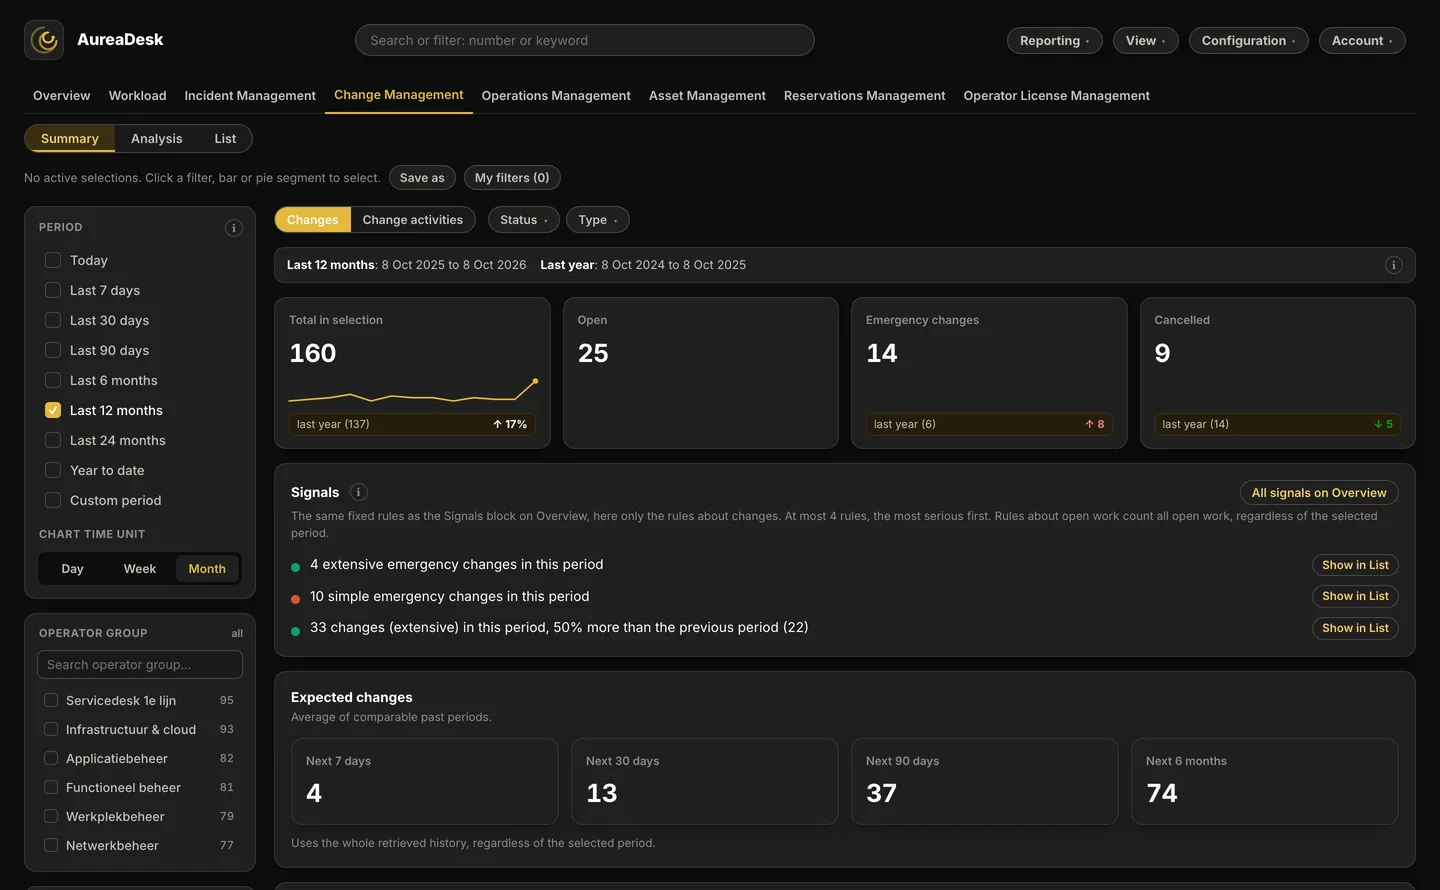Select the Infrastructuur & cloud group checkbox
This screenshot has width=1440, height=890.
pyautogui.click(x=51, y=729)
